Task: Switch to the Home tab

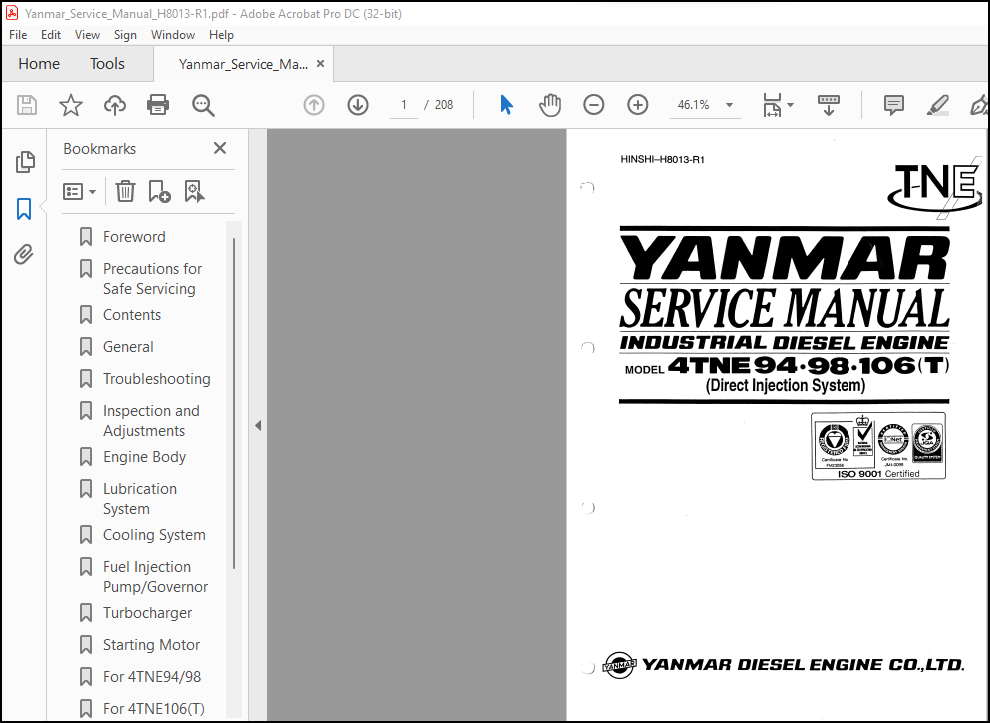Action: (39, 64)
